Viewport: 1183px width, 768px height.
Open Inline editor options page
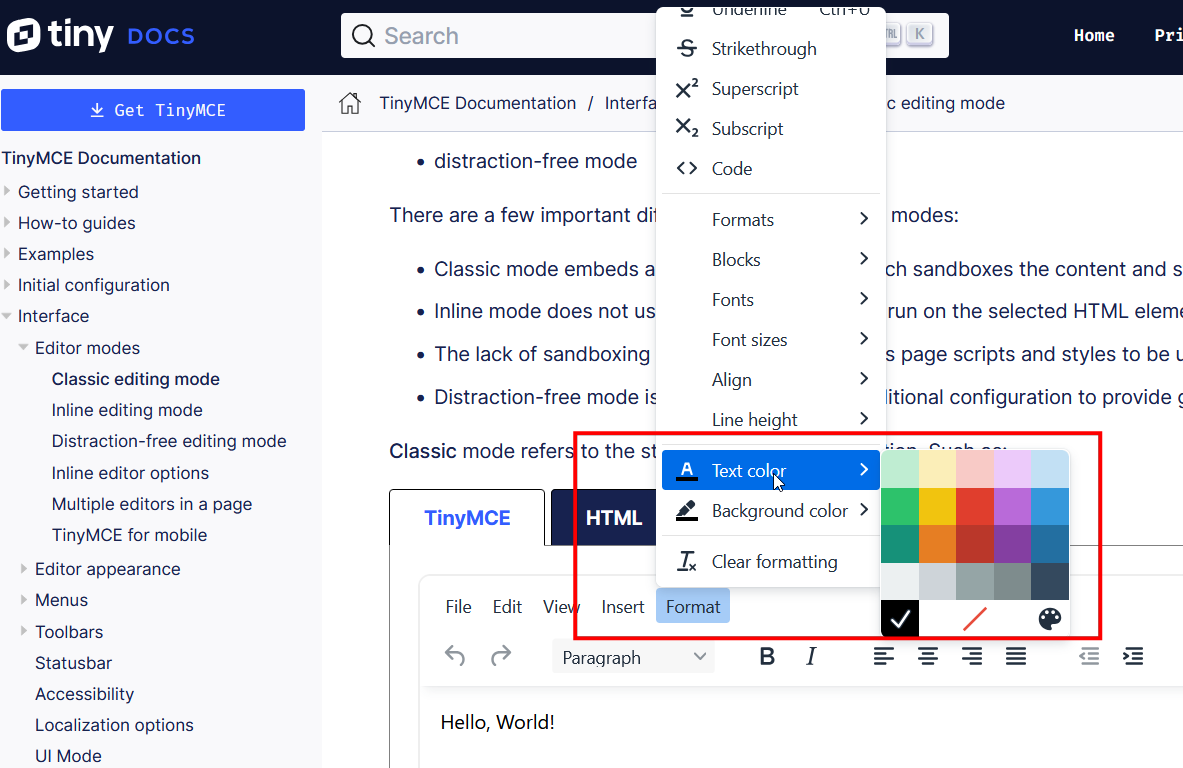tap(130, 473)
